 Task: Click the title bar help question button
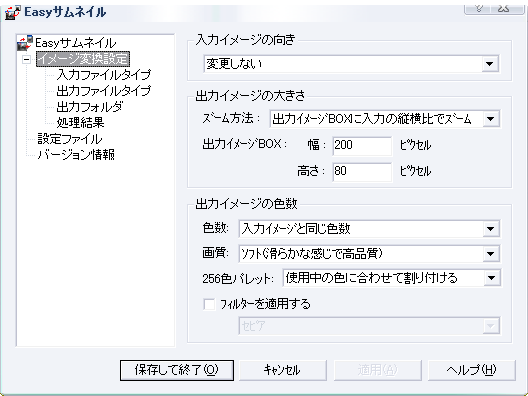(x=479, y=8)
